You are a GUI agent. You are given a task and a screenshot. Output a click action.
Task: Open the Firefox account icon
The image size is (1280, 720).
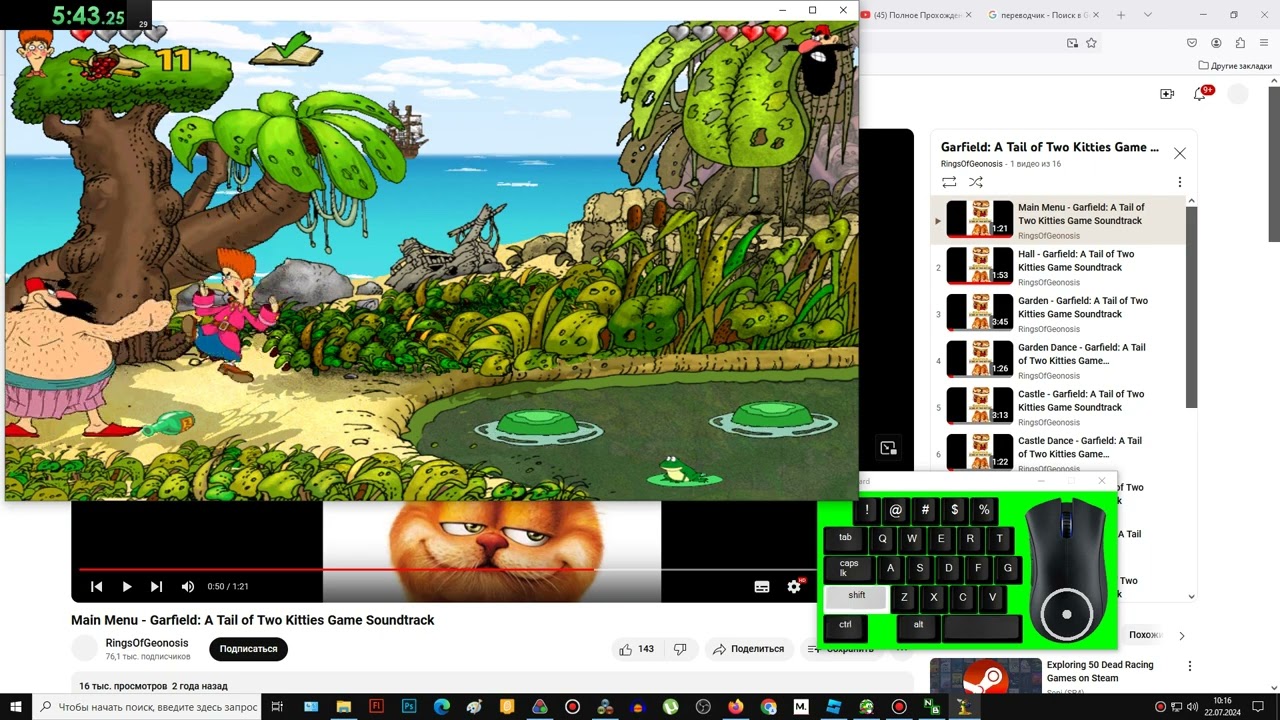tap(1216, 43)
